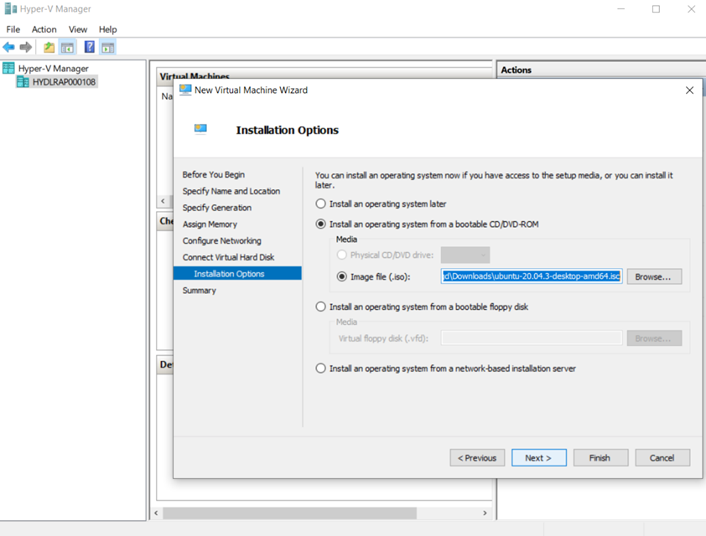Click the bottom scrollbar right arrow
706x536 pixels.
click(484, 513)
